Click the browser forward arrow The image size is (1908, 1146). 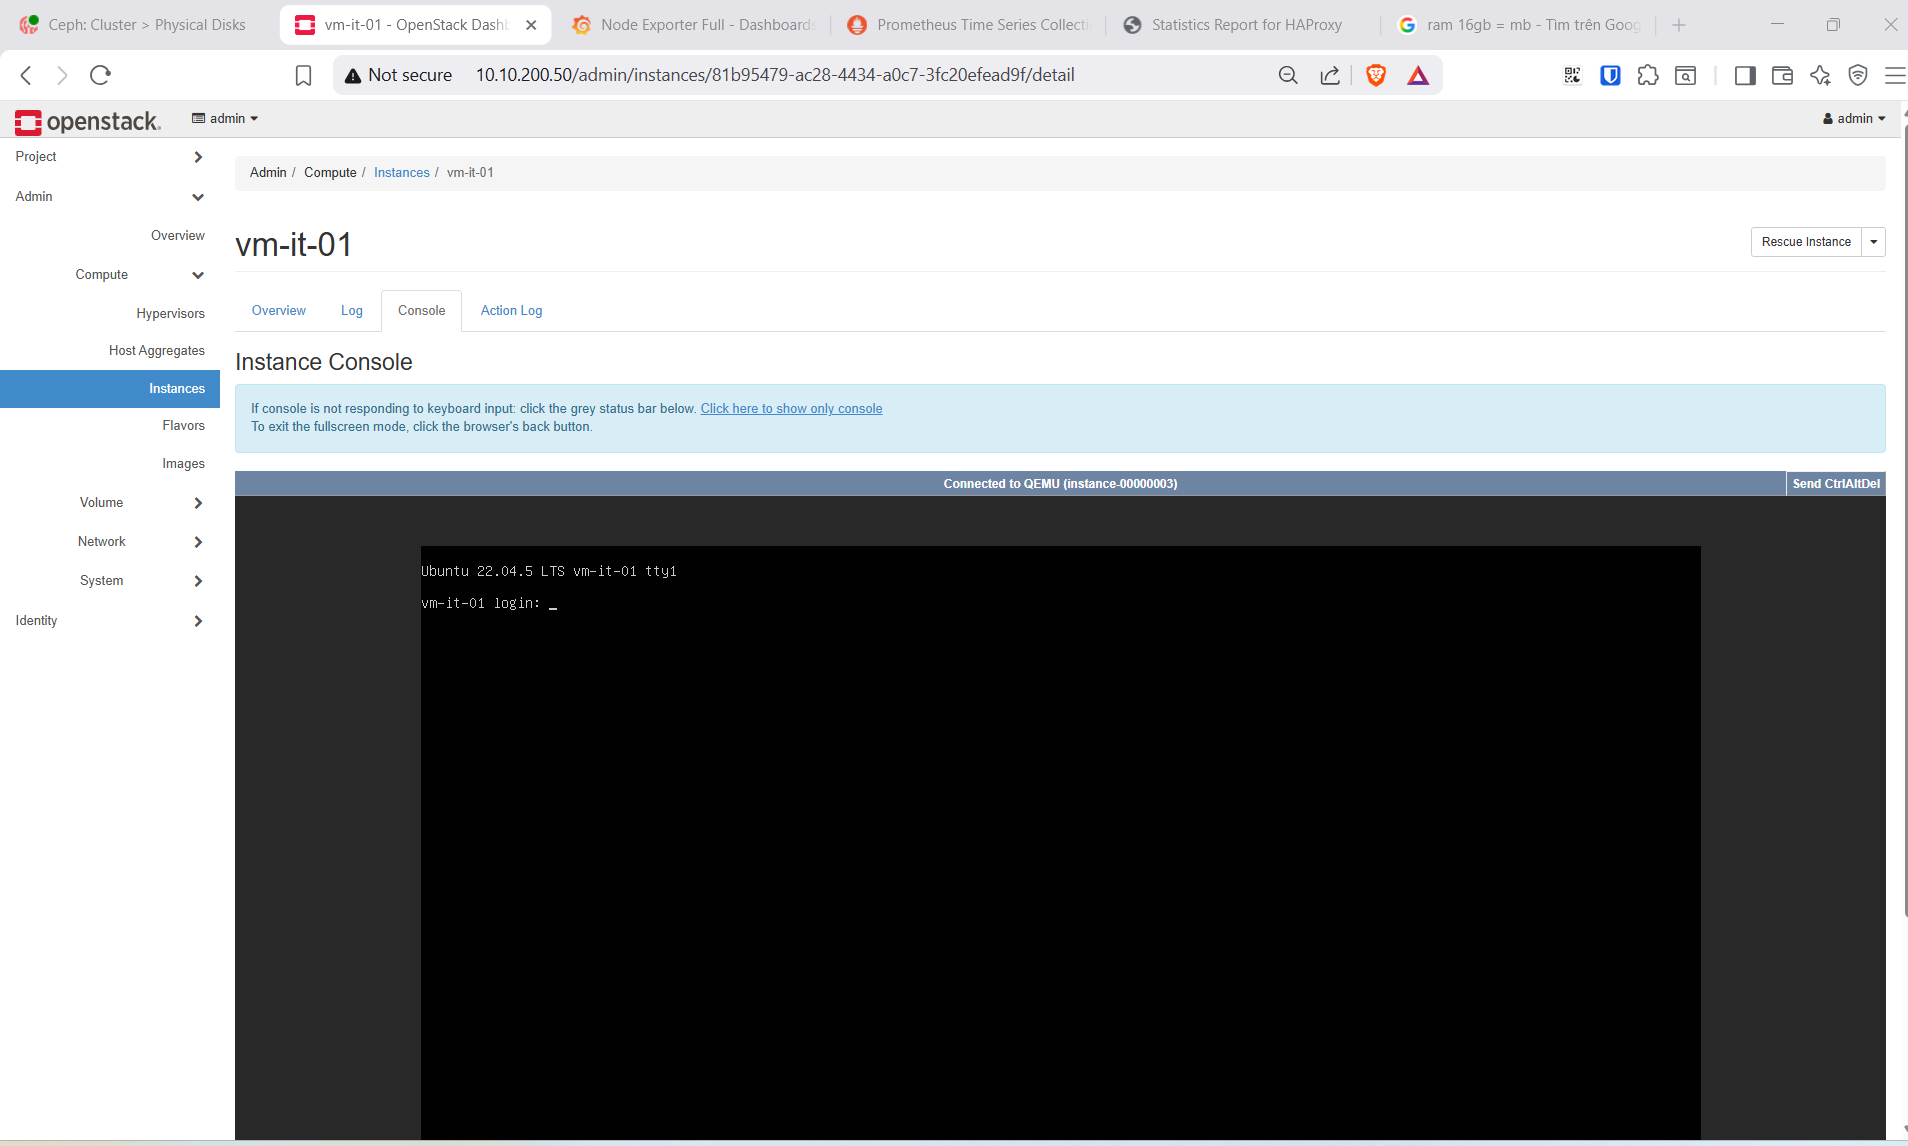pyautogui.click(x=62, y=75)
